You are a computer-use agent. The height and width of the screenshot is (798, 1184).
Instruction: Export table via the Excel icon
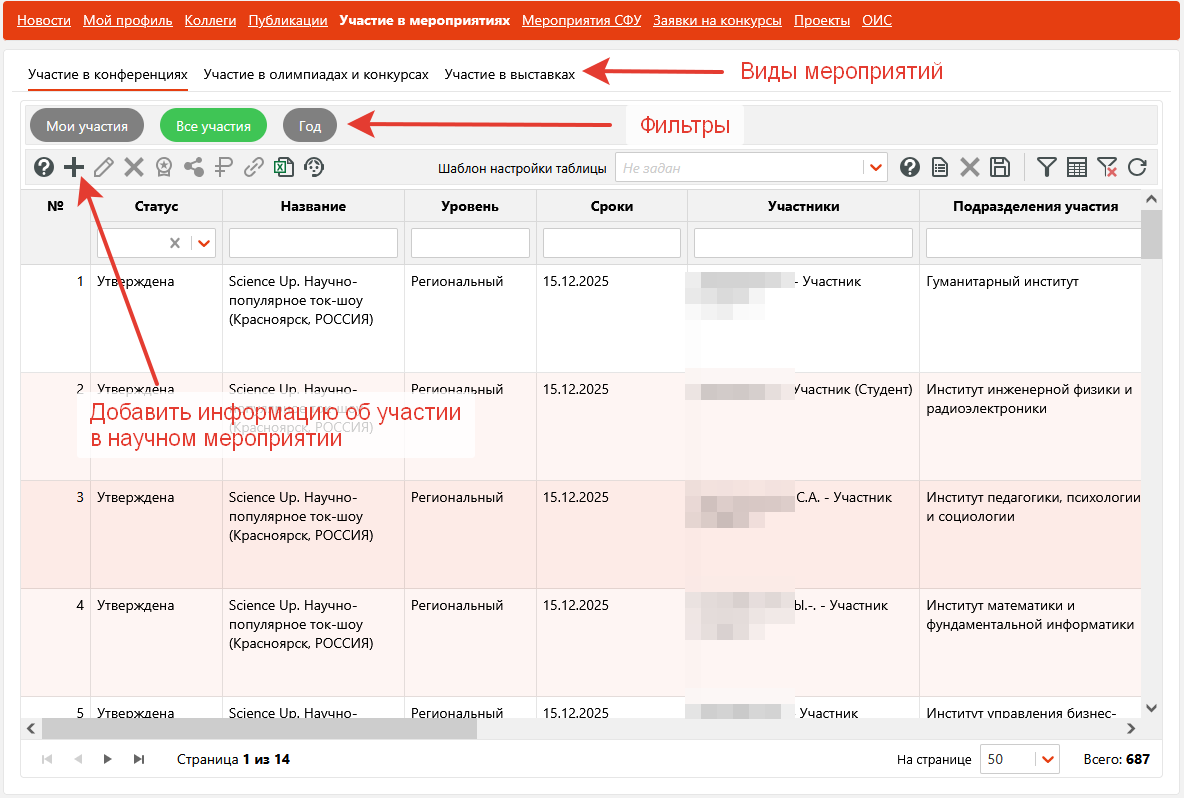[x=284, y=168]
